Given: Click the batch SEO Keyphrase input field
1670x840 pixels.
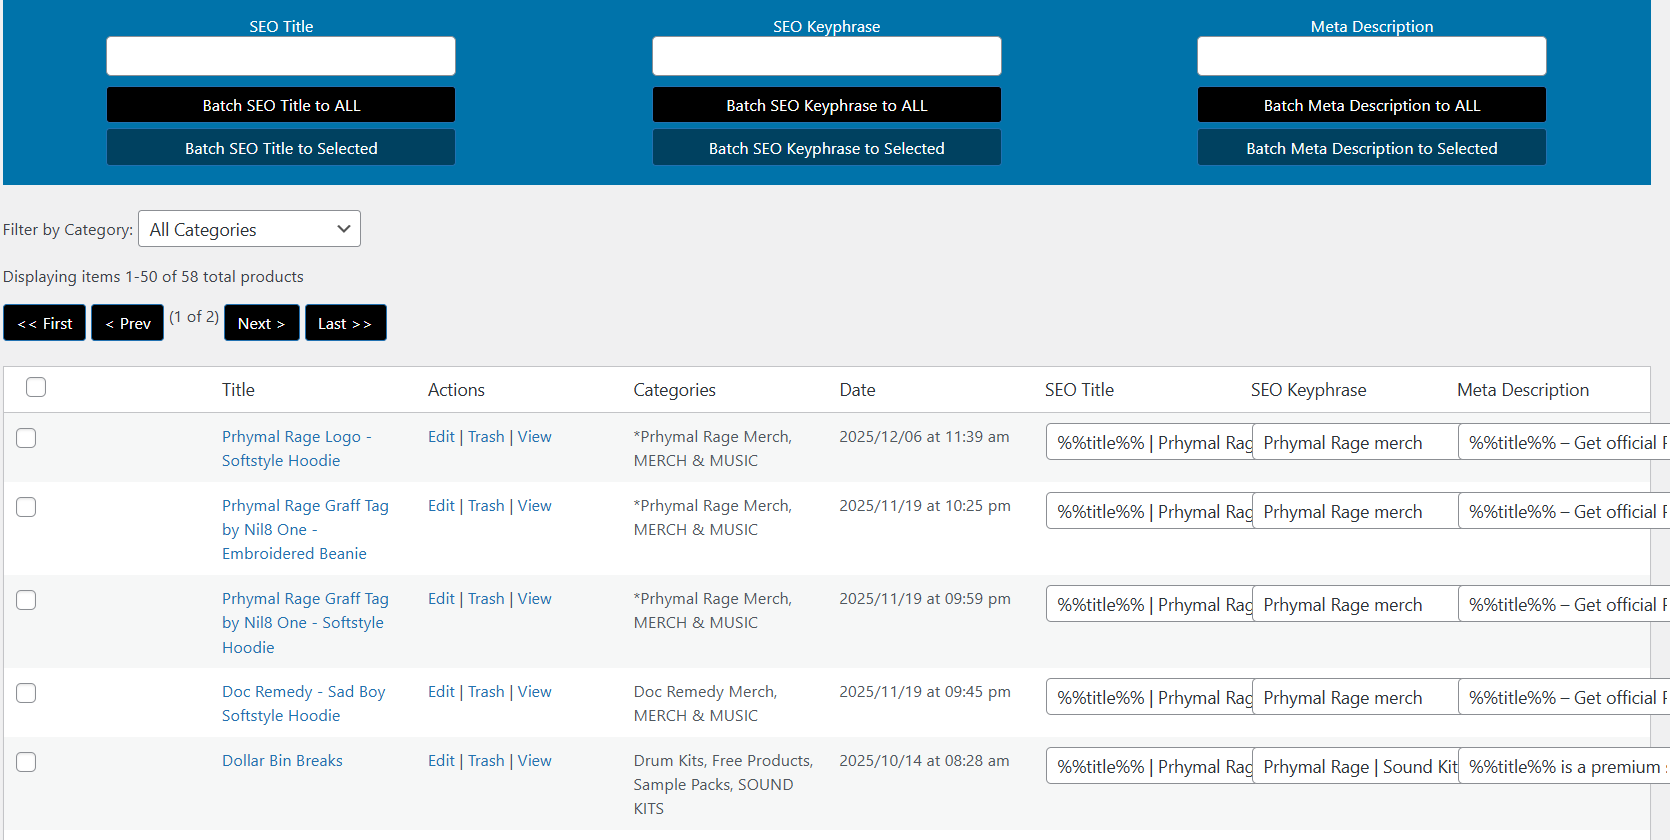Looking at the screenshot, I should 827,56.
